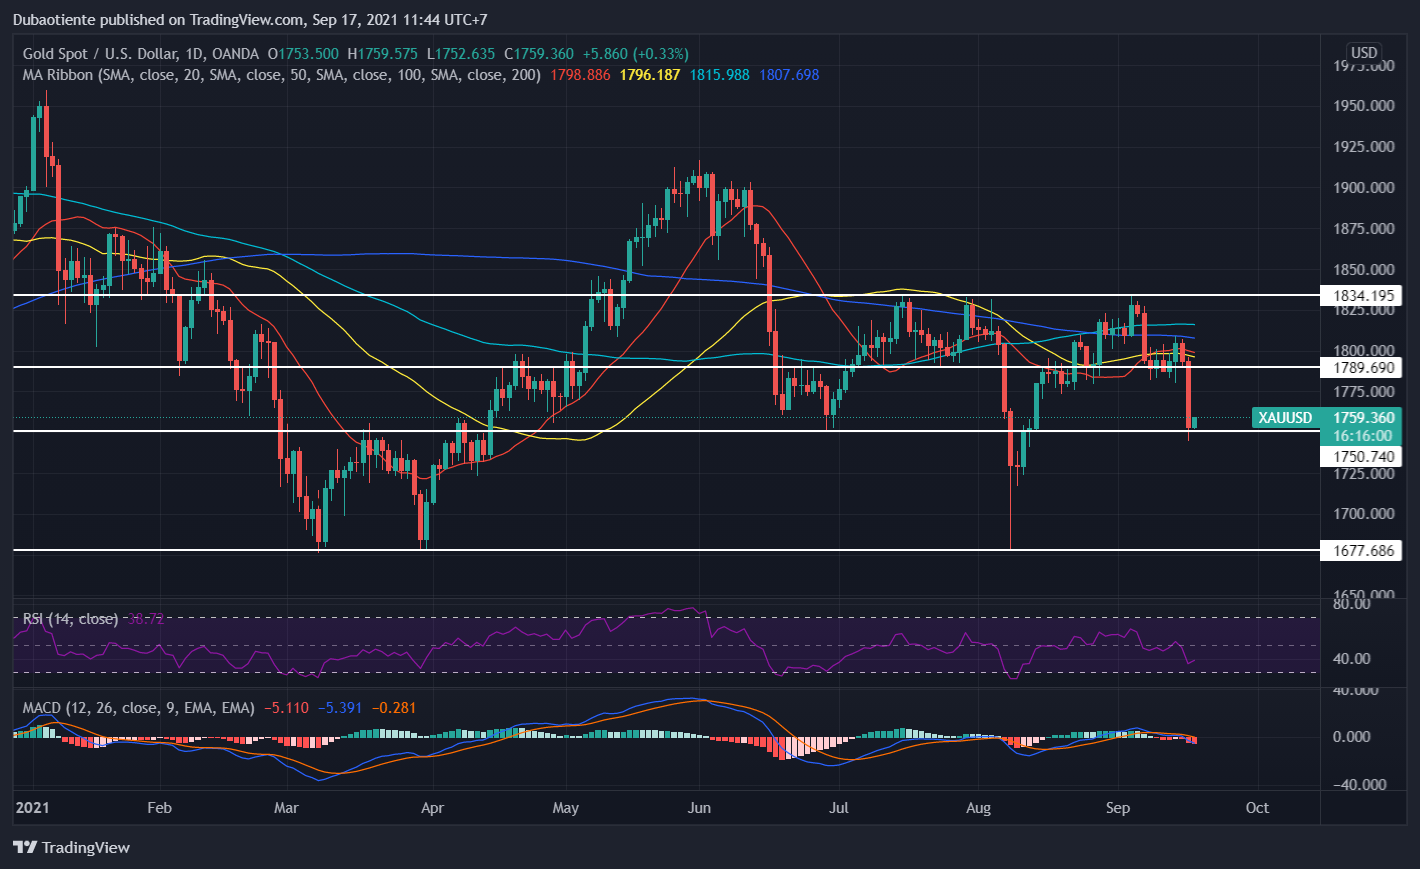Click the 16:16:00 countdown timer label
1420x869 pixels.
pos(1363,436)
